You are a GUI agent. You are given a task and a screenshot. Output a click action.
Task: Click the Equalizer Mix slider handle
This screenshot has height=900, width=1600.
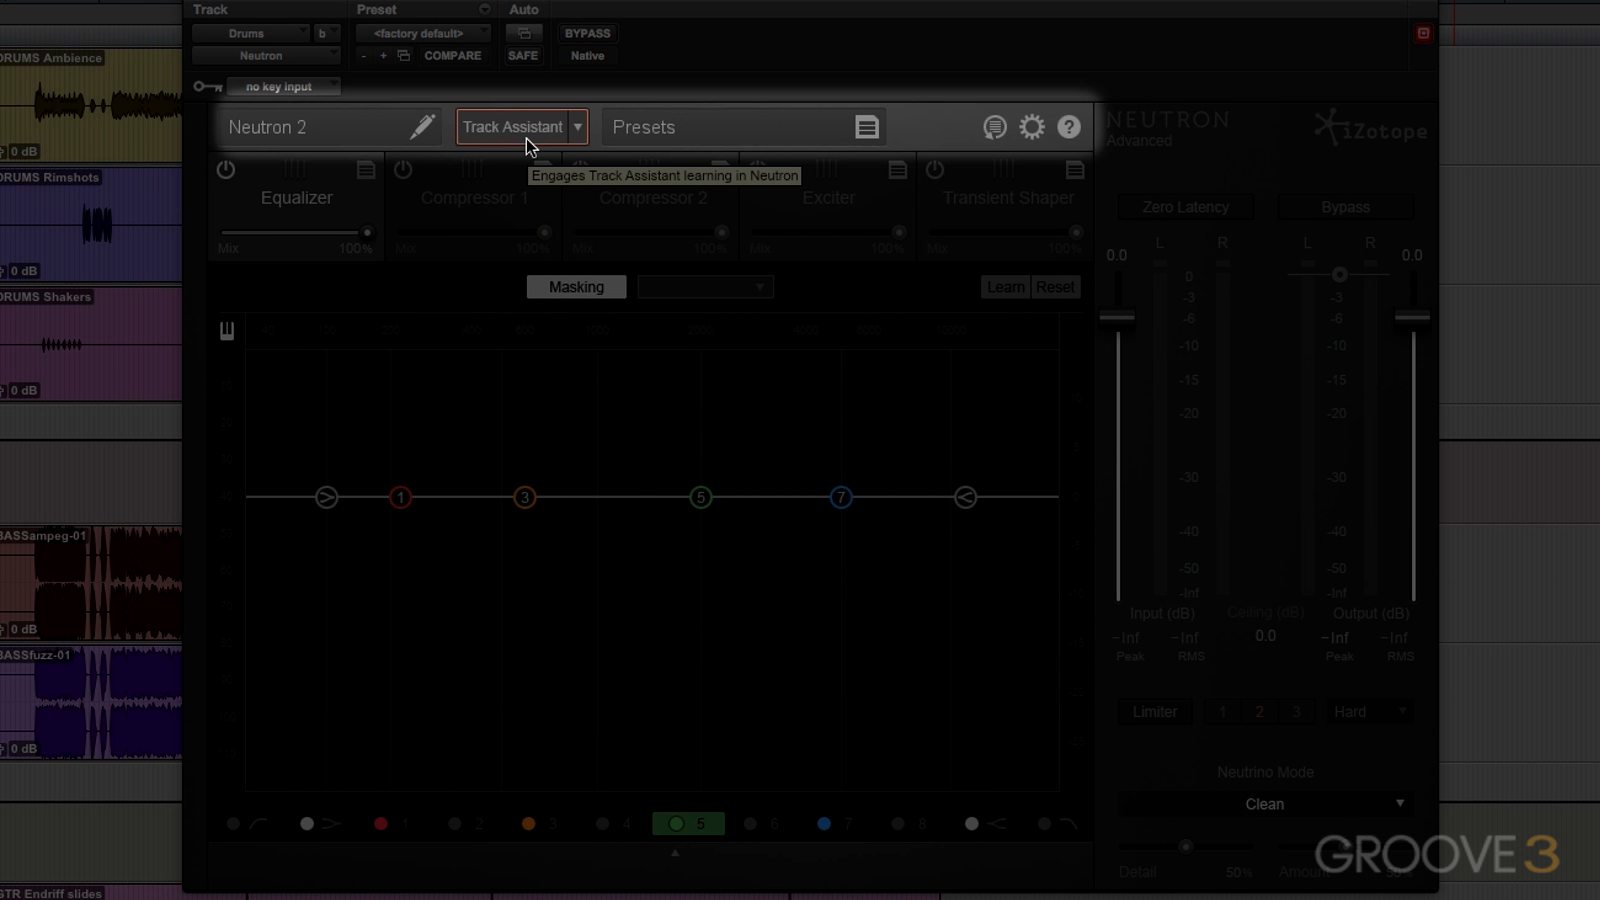pyautogui.click(x=367, y=232)
